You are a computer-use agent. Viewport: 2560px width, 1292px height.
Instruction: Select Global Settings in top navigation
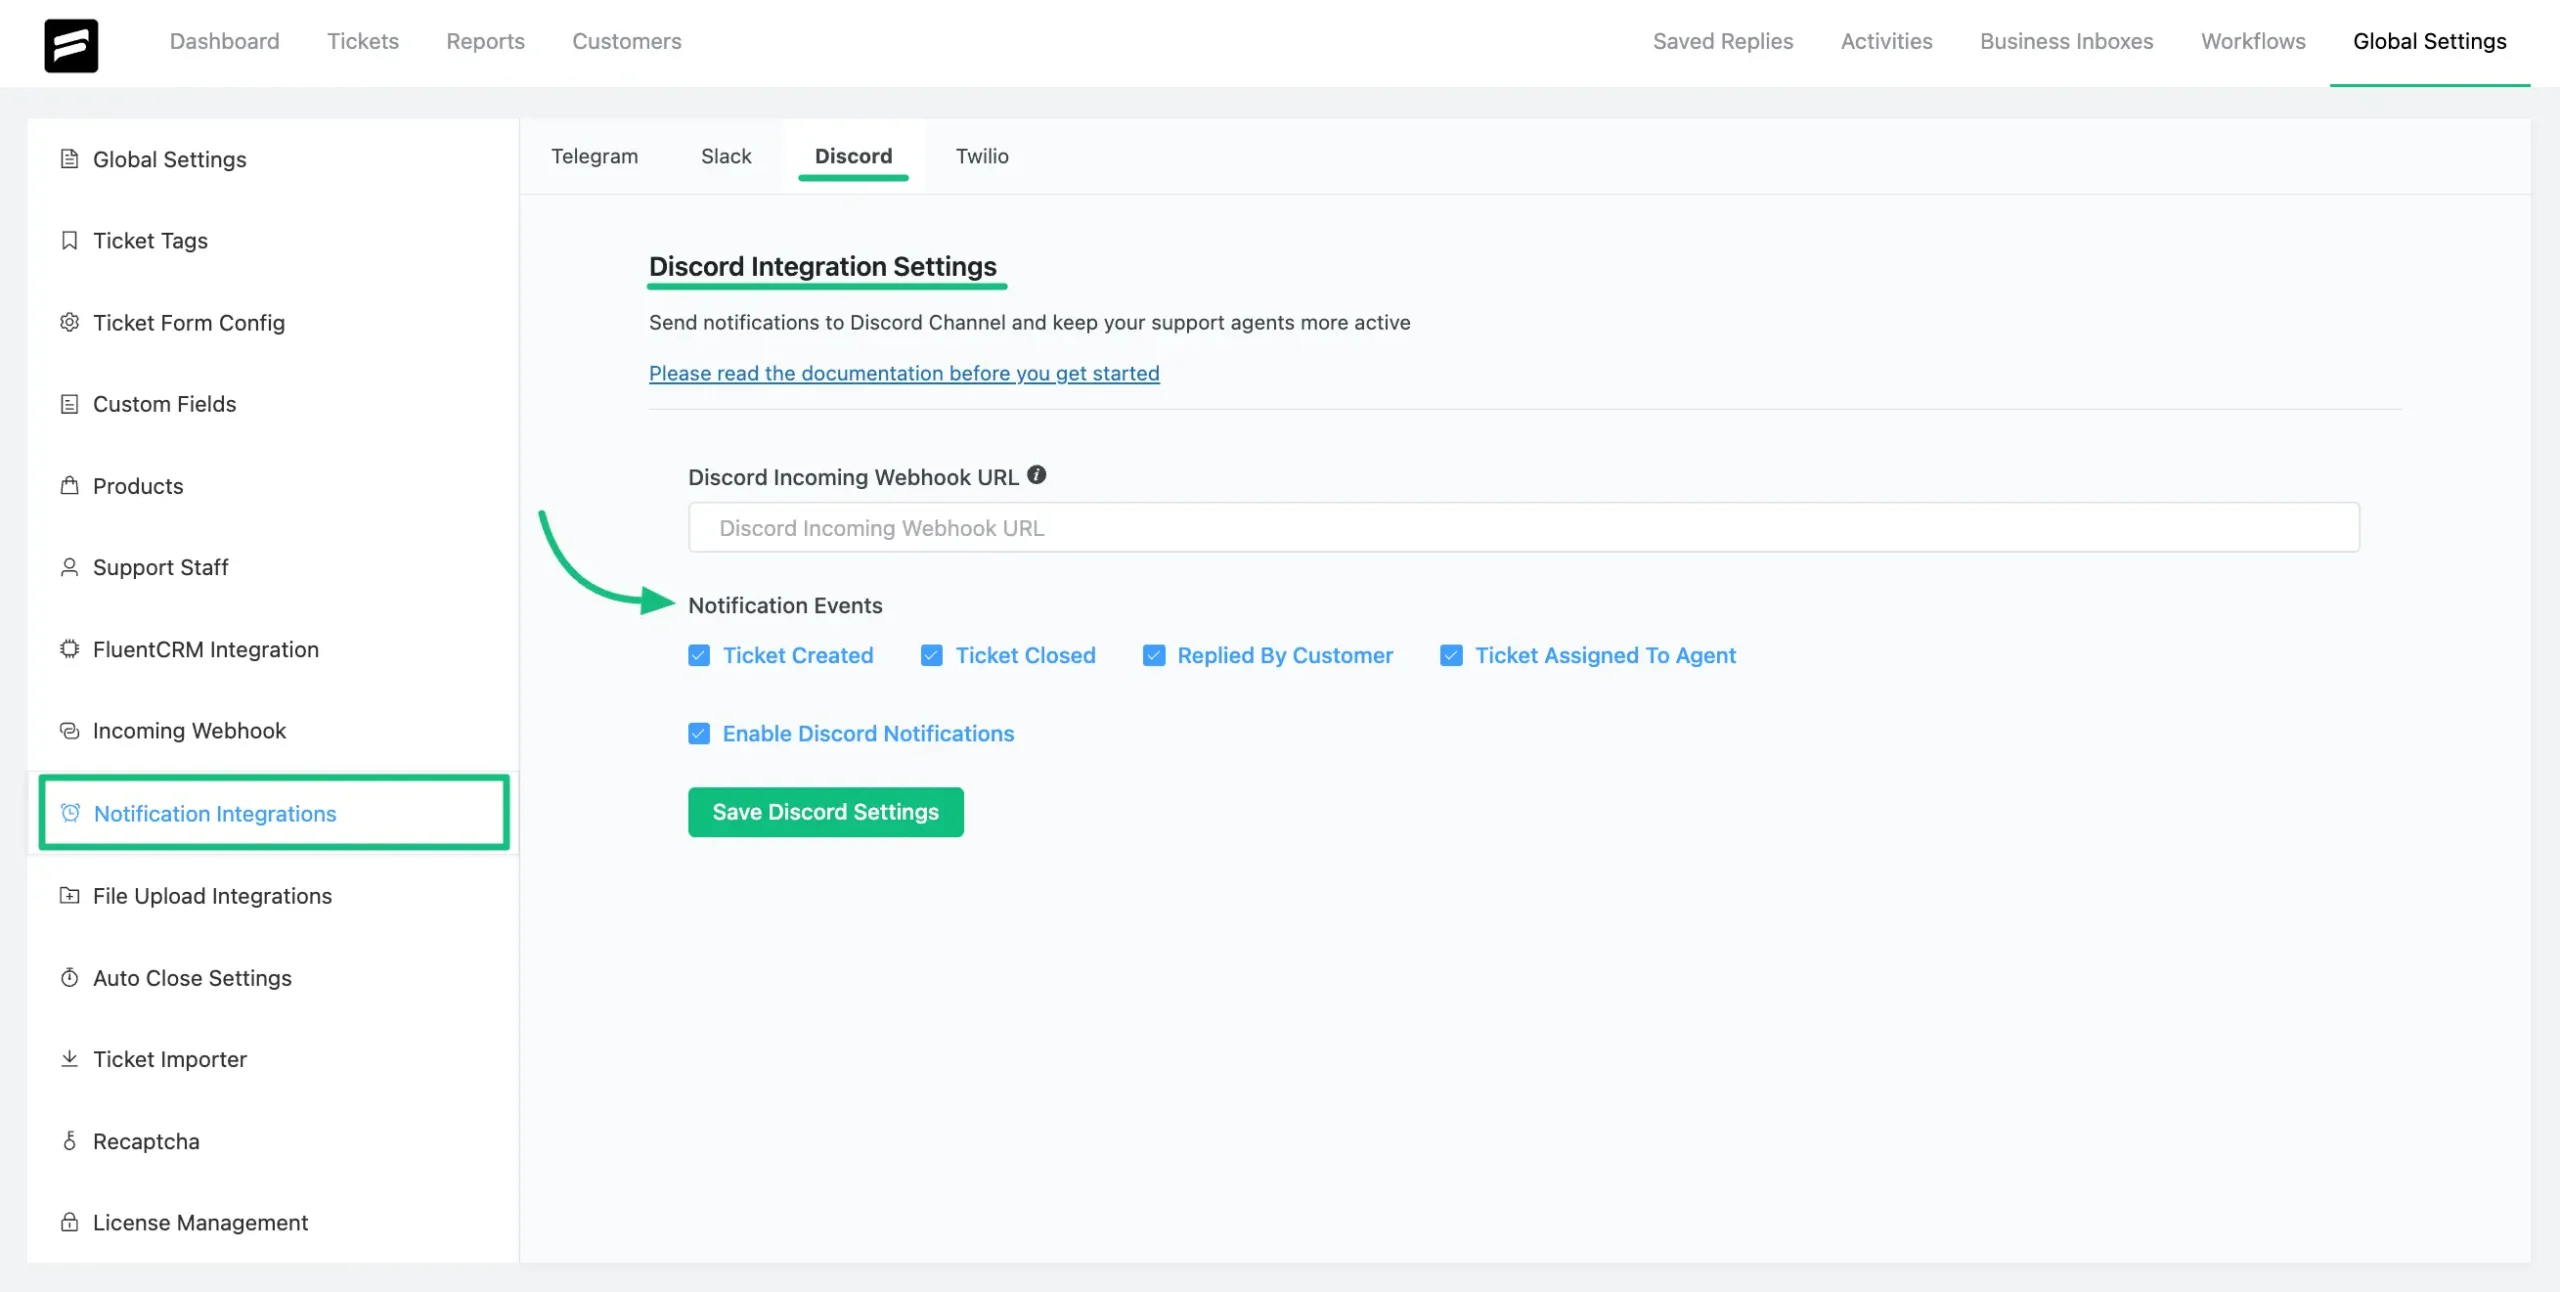(x=2429, y=41)
